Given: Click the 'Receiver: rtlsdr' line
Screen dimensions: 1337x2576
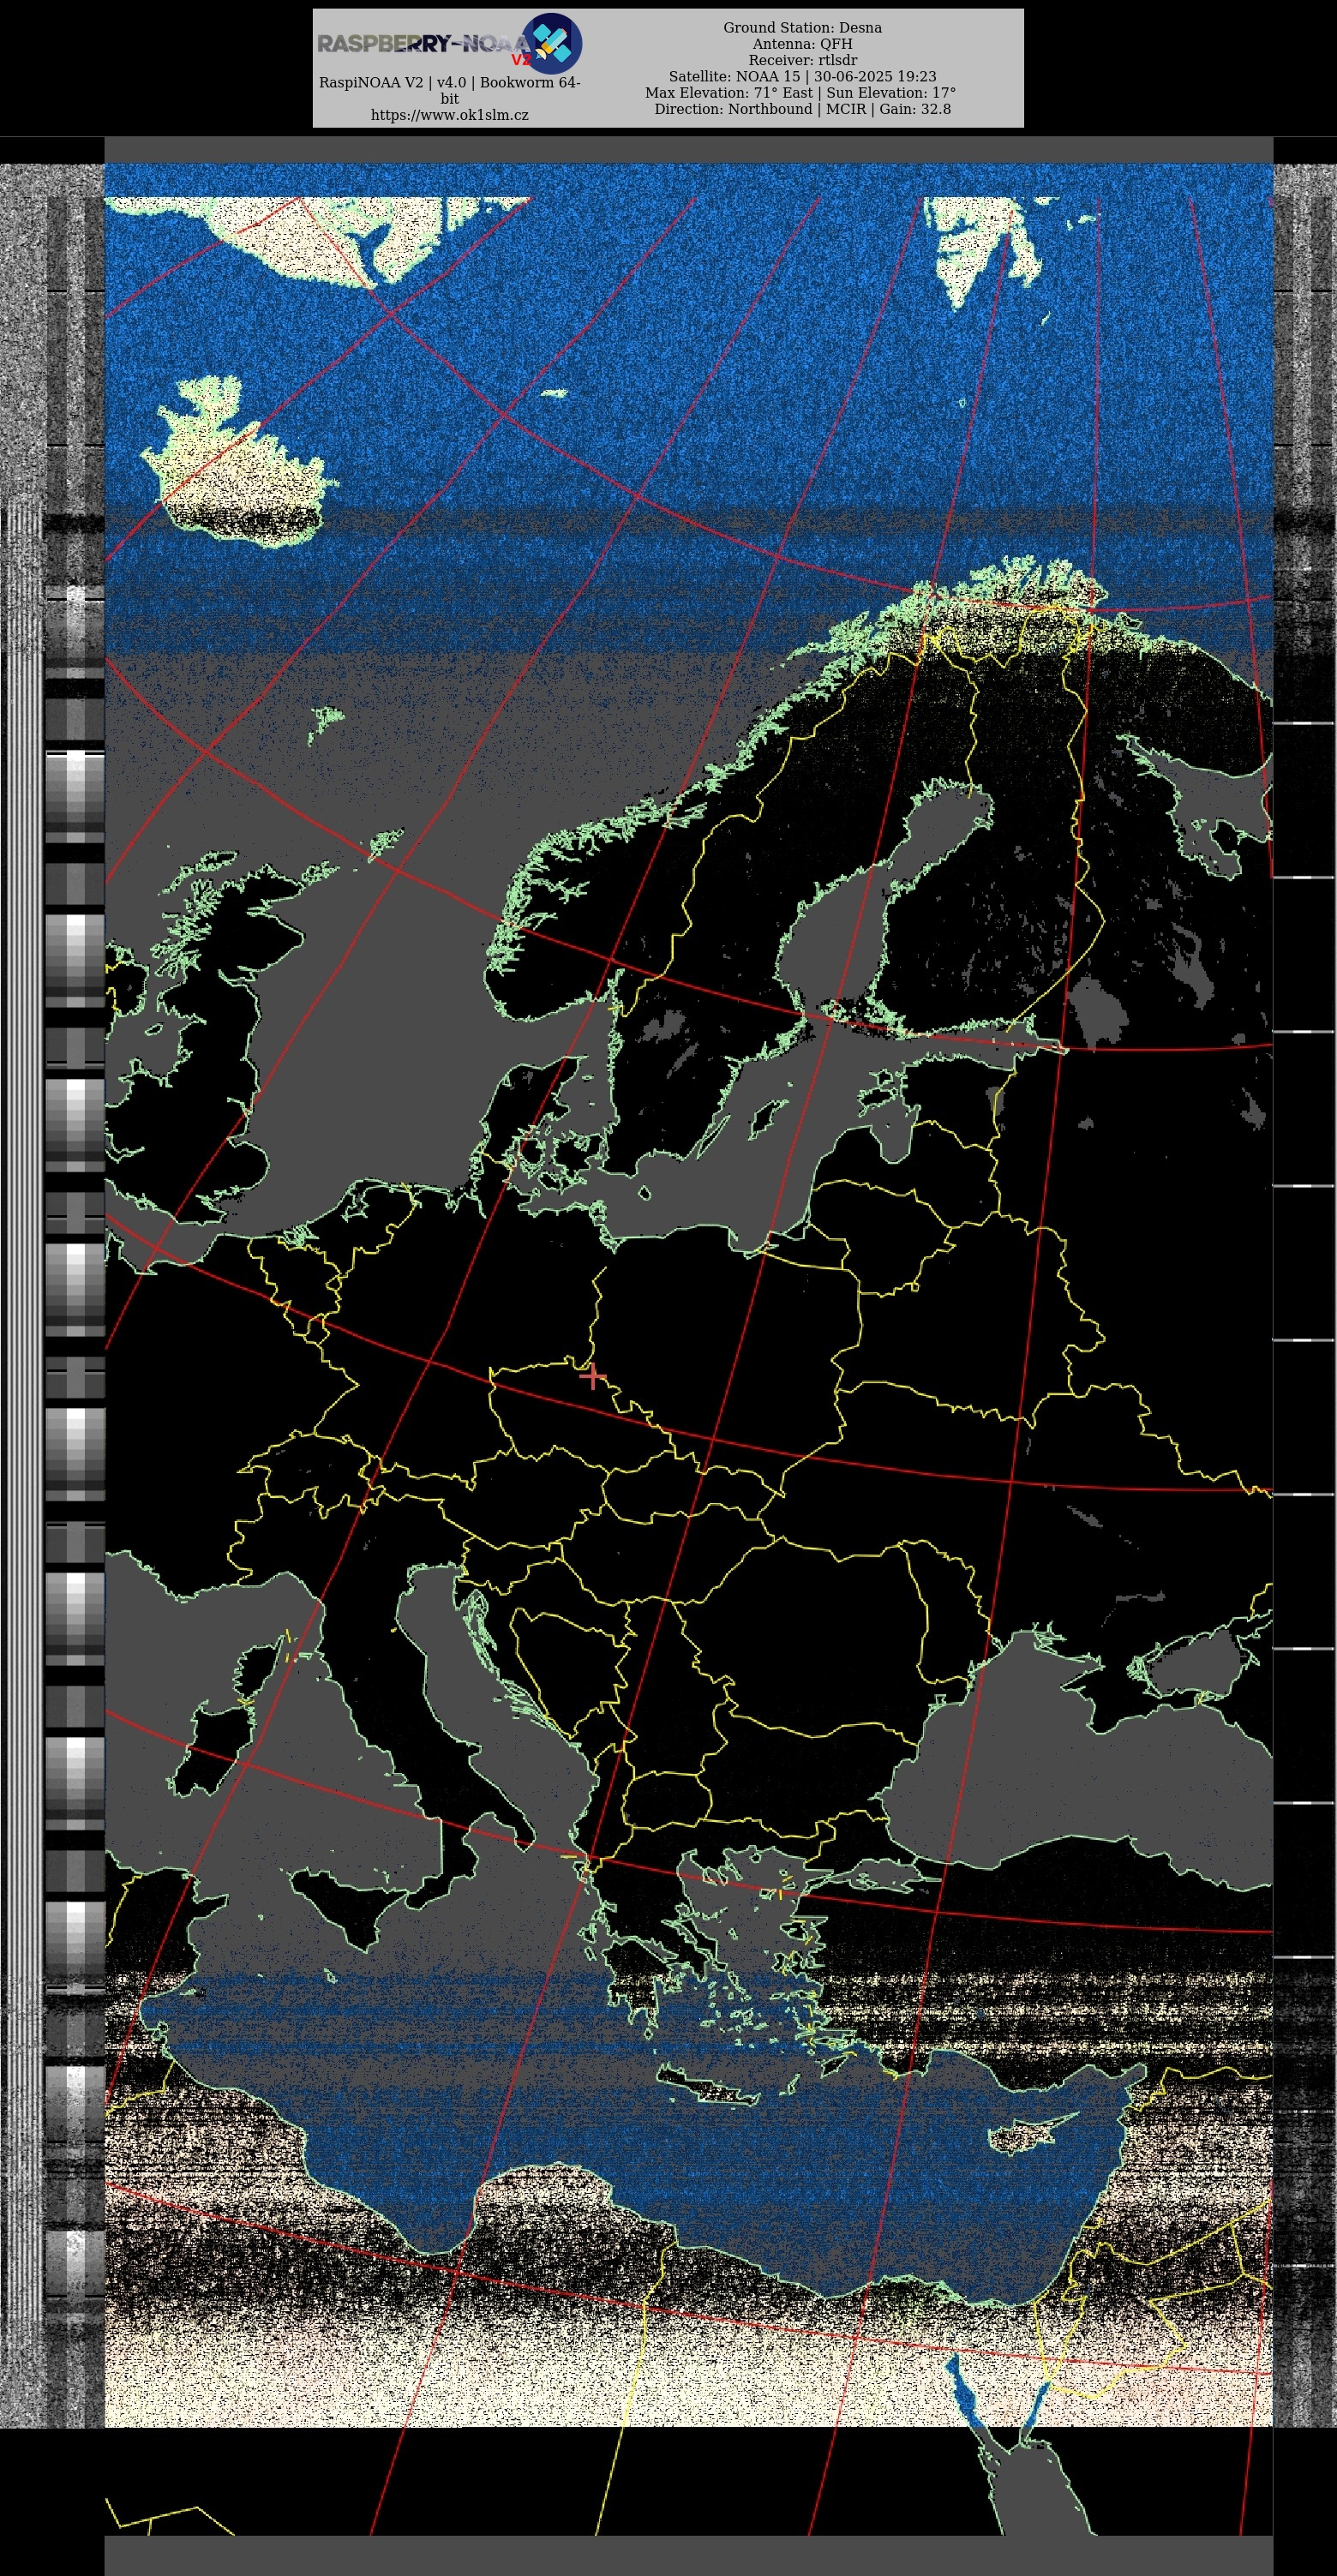Looking at the screenshot, I should (803, 60).
